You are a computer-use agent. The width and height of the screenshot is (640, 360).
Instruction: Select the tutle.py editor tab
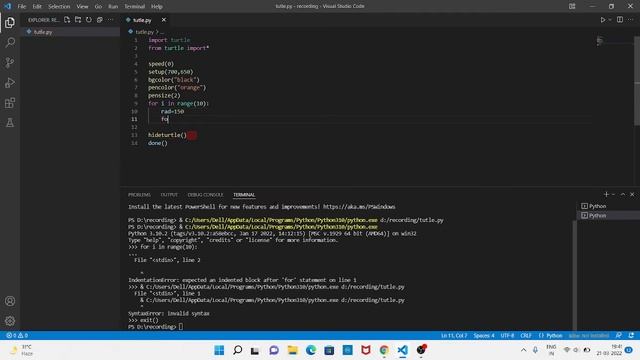(142, 20)
